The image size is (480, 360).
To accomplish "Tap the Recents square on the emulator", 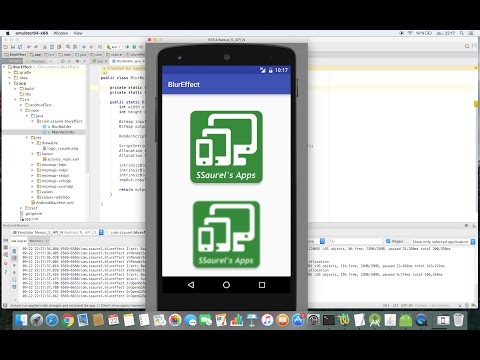I will (262, 285).
